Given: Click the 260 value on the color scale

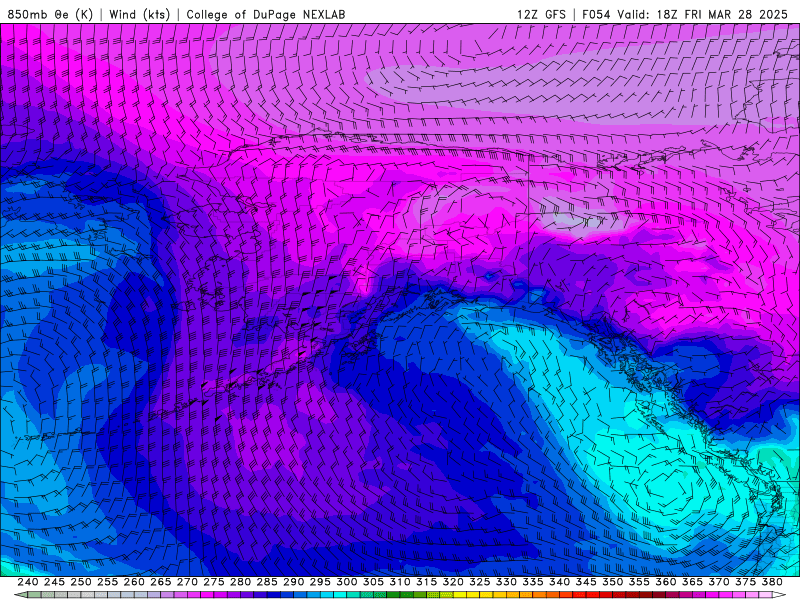Looking at the screenshot, I should (134, 582).
